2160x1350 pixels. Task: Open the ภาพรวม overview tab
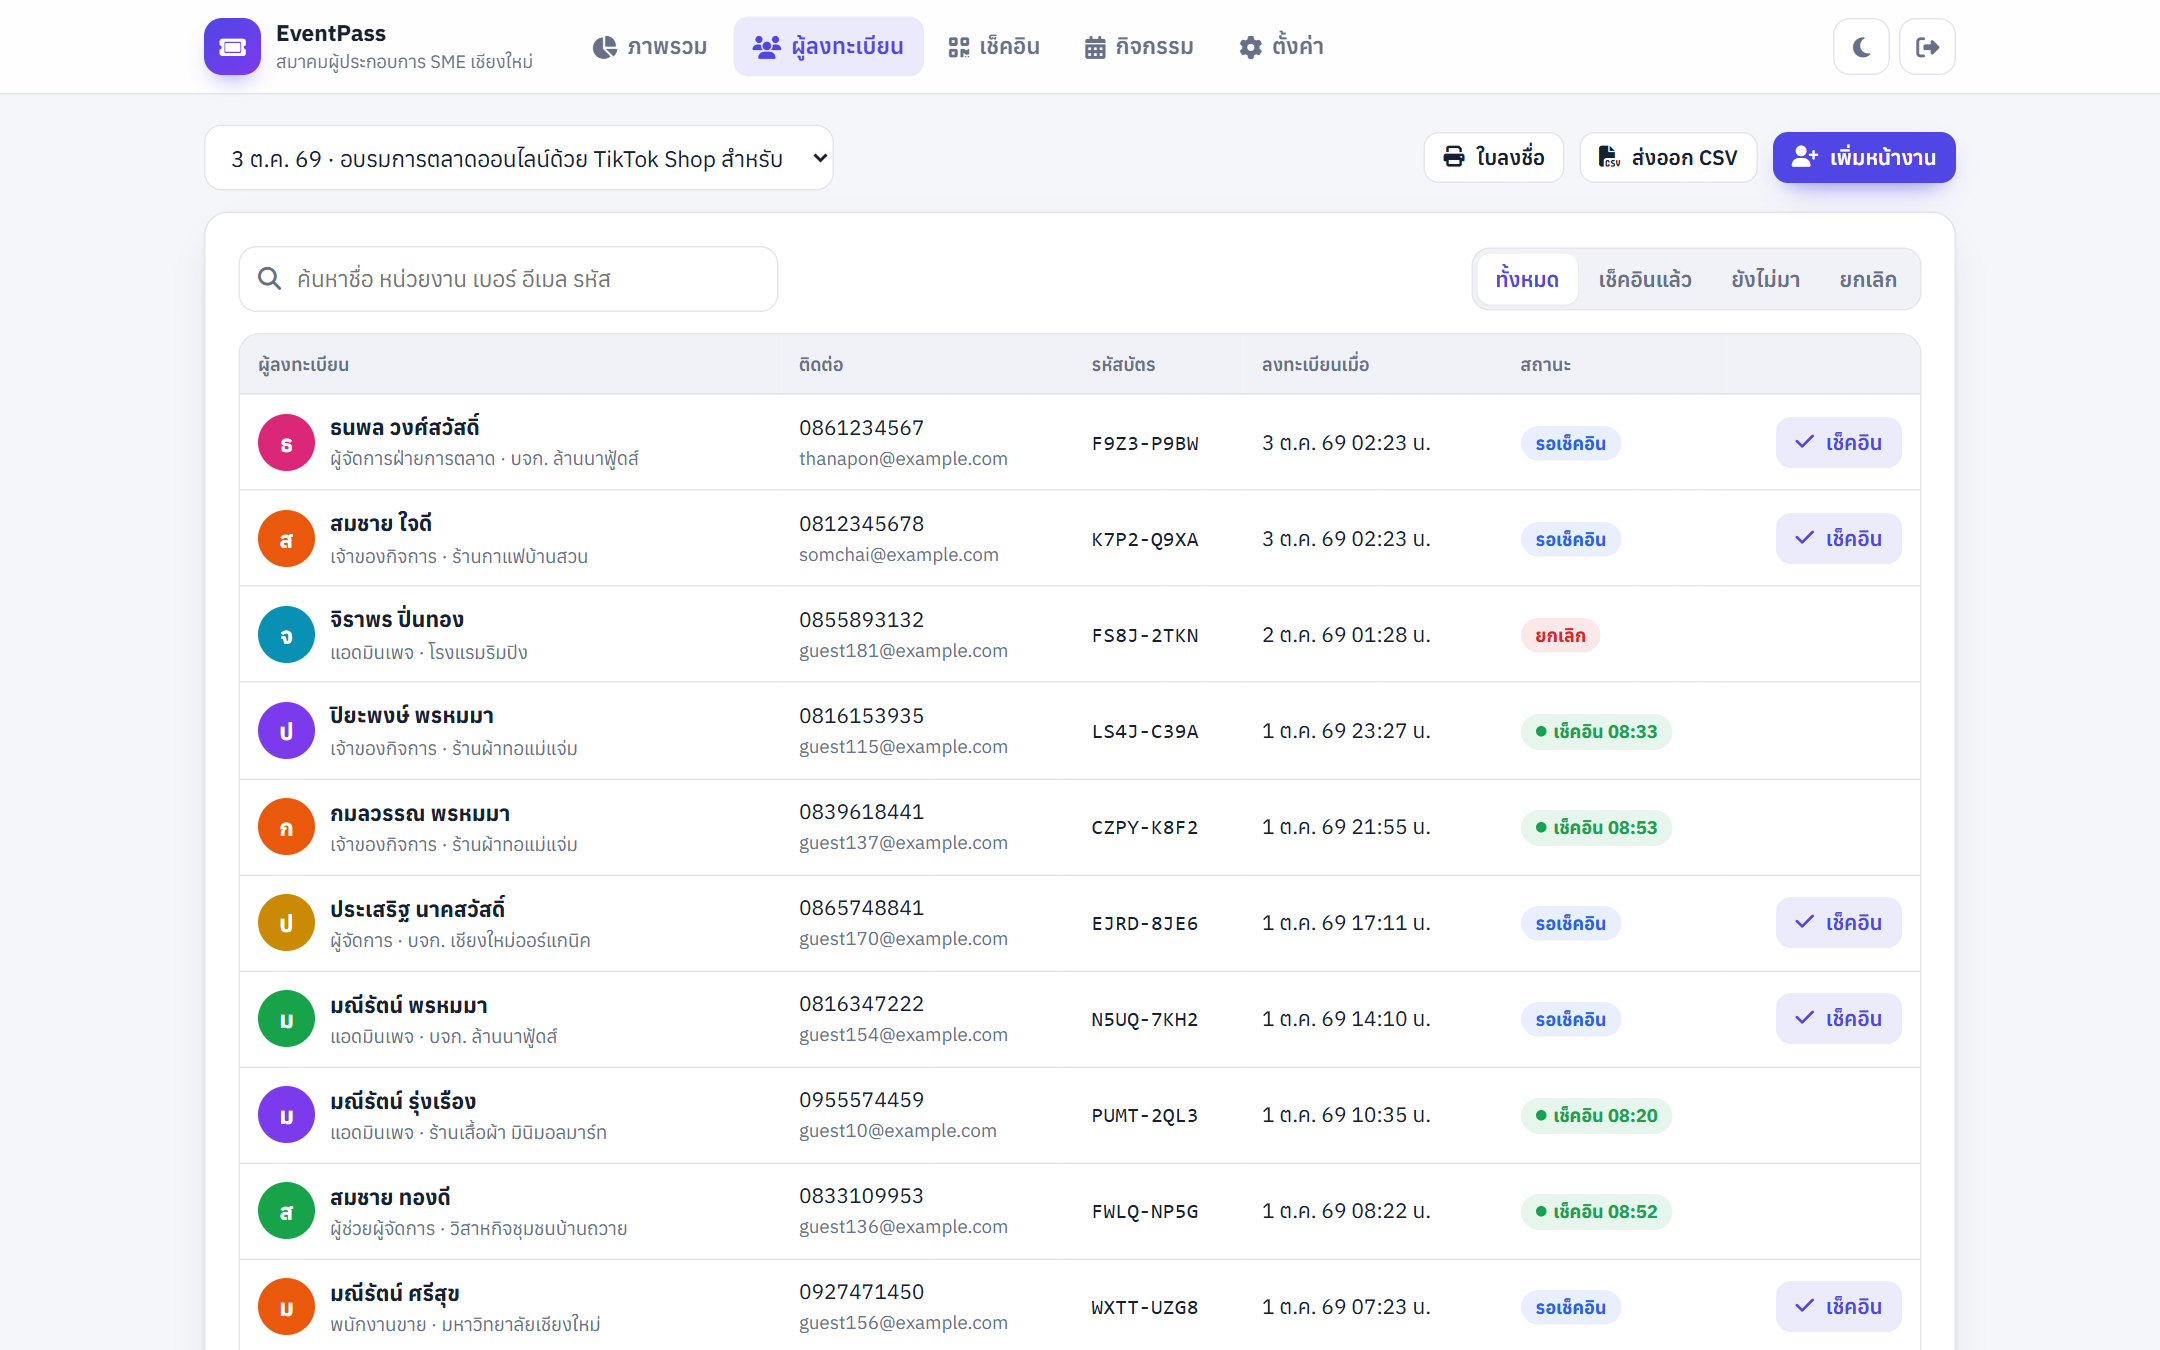pos(650,47)
